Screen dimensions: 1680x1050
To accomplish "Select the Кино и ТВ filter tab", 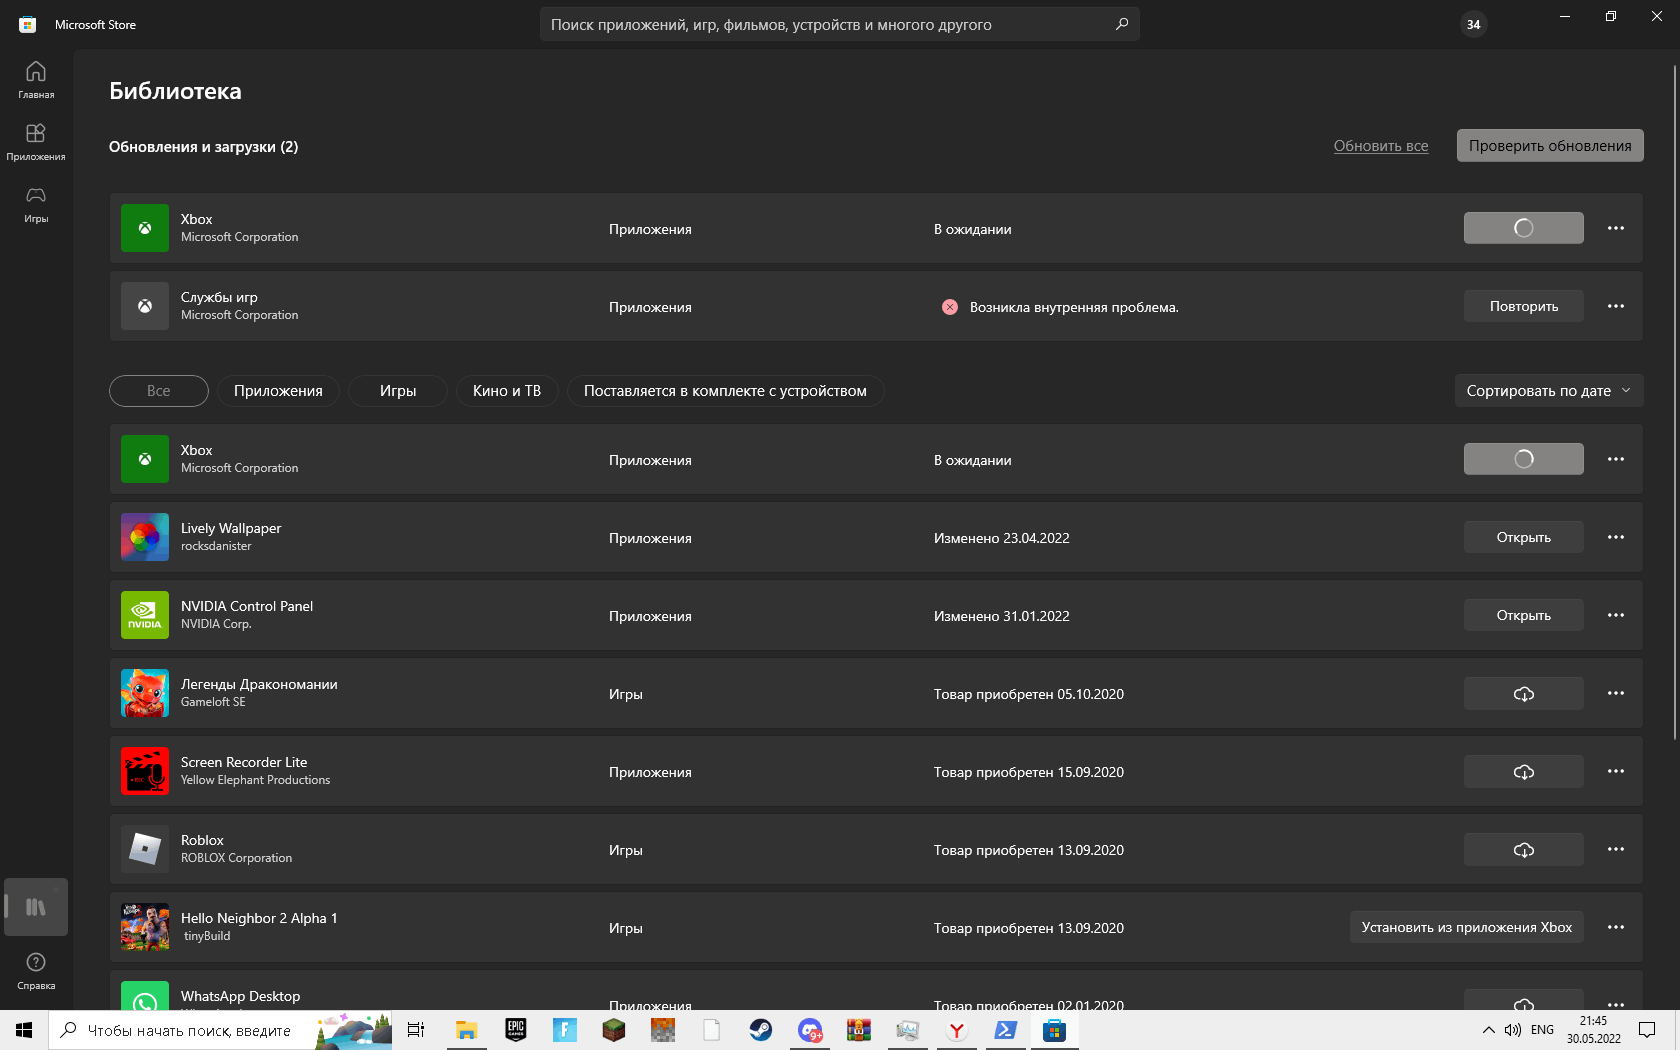I will pos(507,391).
